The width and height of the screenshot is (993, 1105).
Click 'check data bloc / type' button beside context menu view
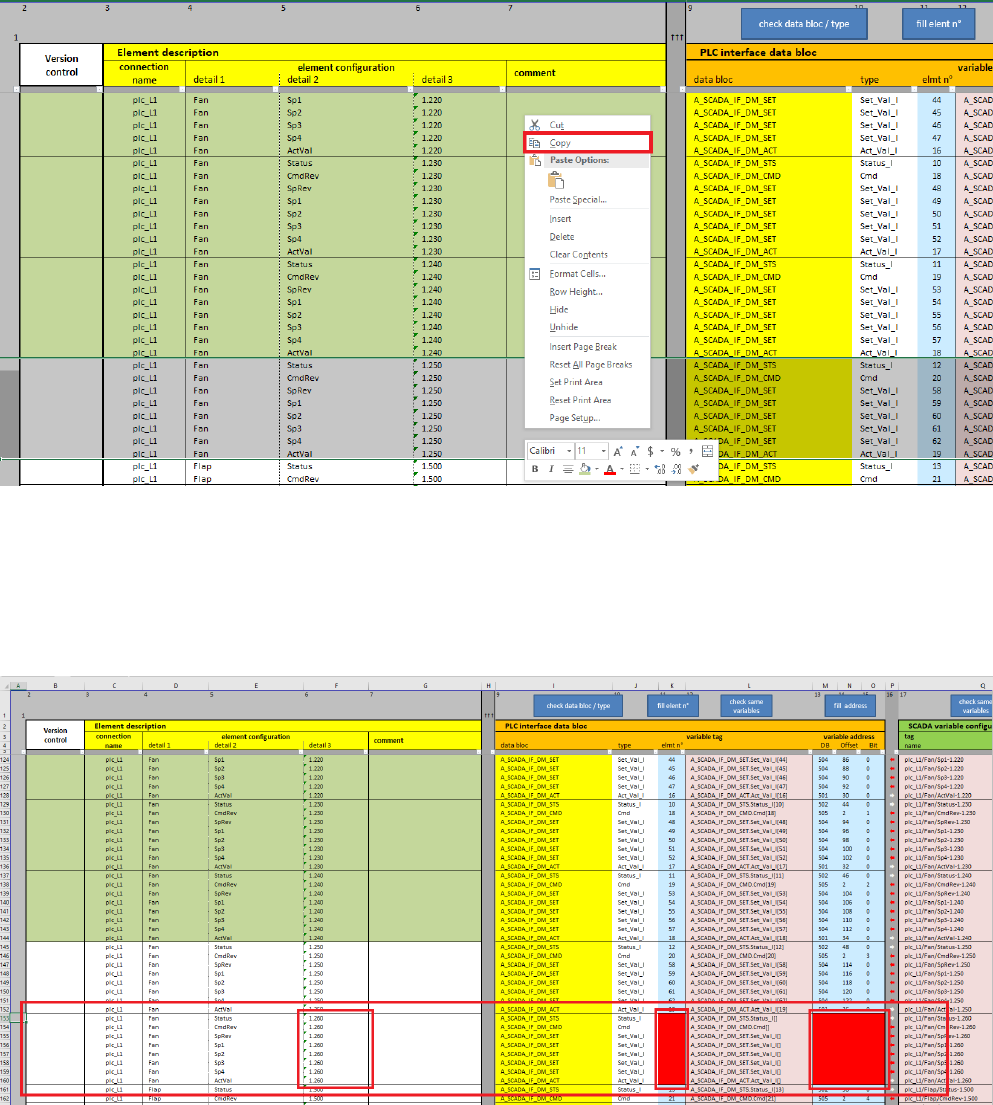pyautogui.click(x=804, y=24)
